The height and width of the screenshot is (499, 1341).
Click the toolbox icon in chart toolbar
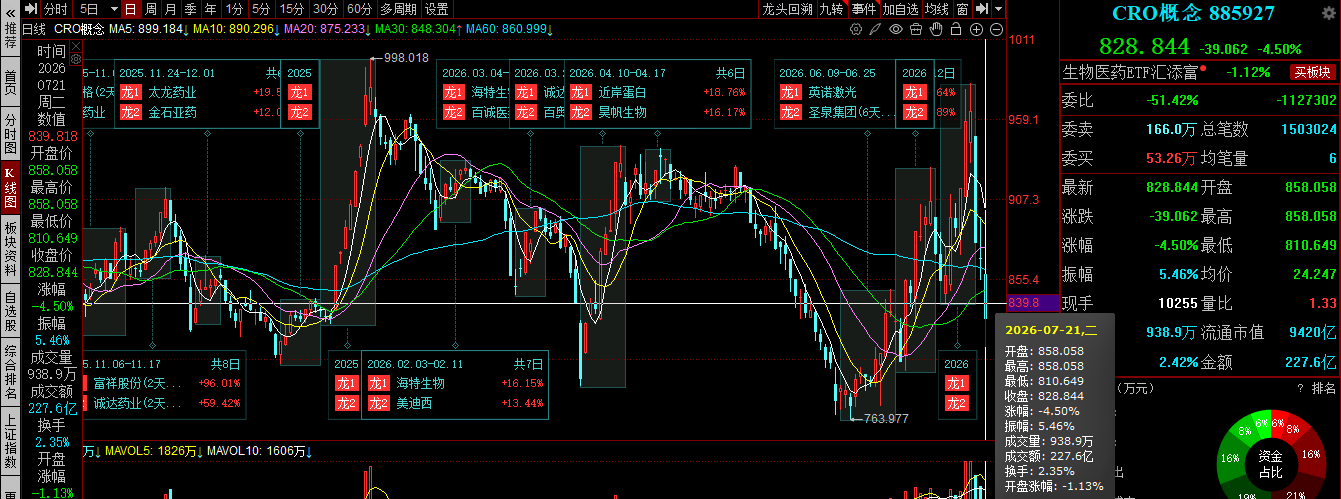point(915,29)
